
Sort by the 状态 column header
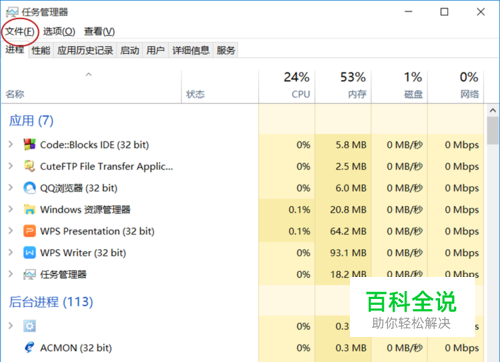(220, 87)
